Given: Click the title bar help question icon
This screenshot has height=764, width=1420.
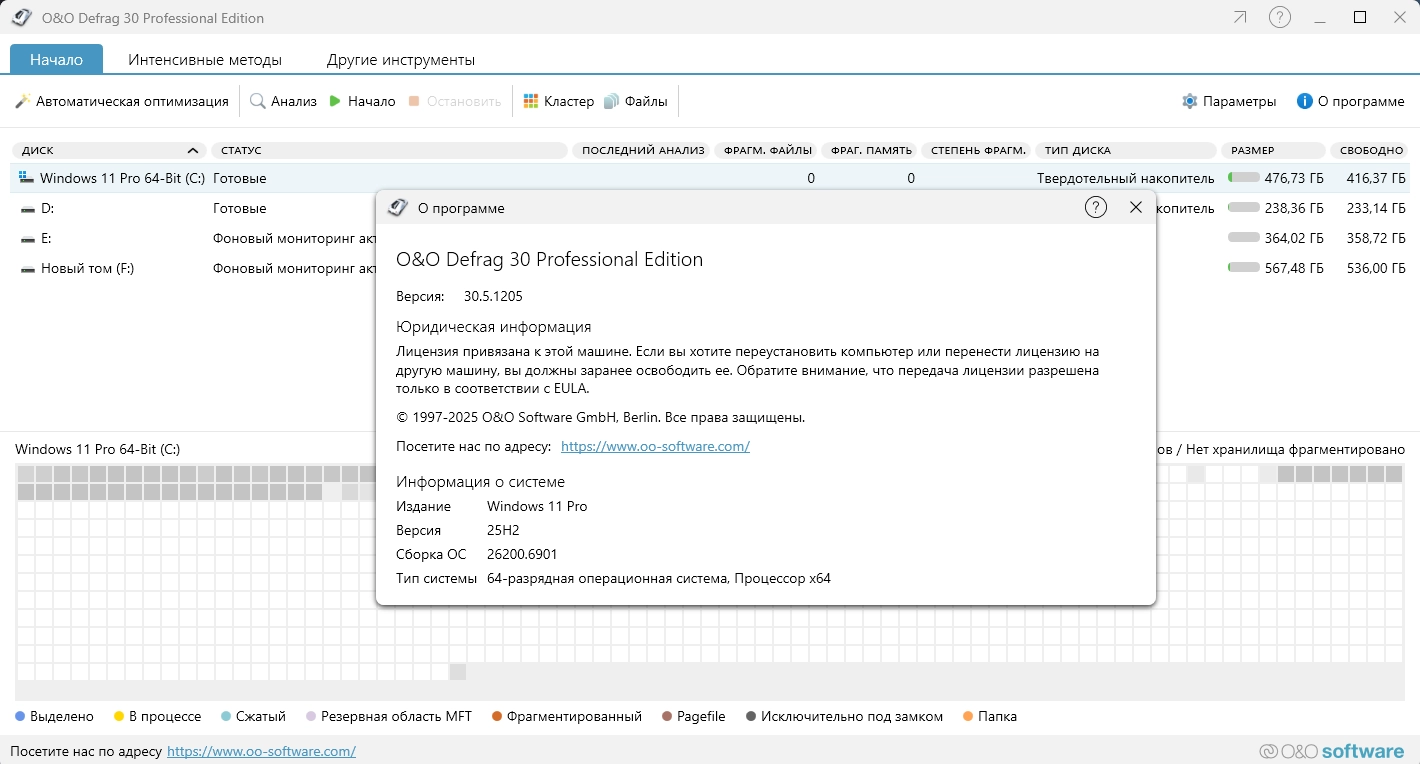Looking at the screenshot, I should (x=1279, y=17).
